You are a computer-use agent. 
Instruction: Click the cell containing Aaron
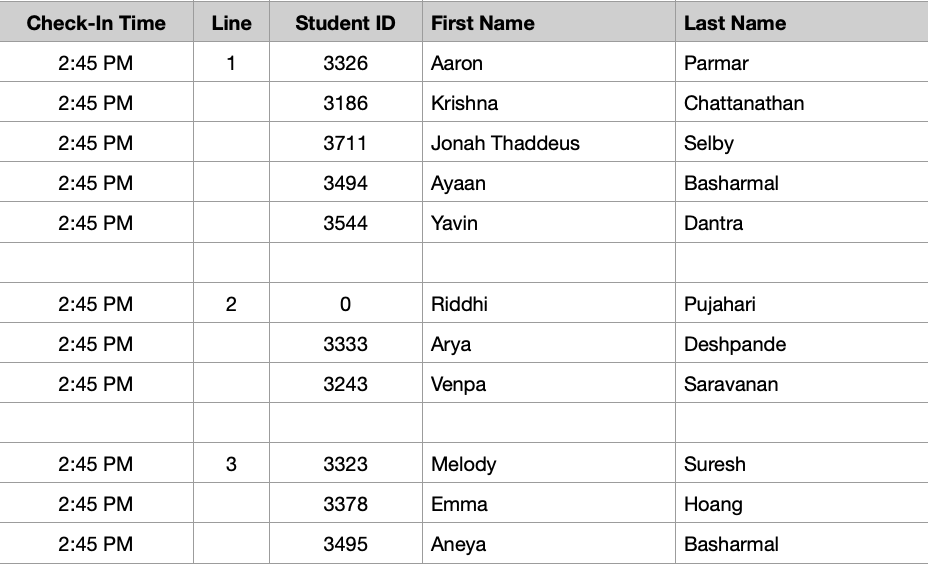coord(549,62)
